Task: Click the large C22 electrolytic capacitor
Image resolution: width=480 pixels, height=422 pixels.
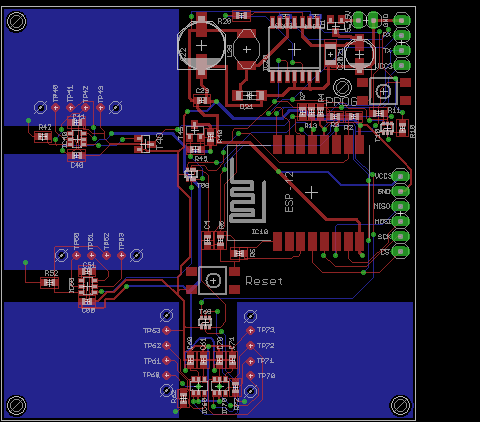Action: pyautogui.click(x=202, y=46)
